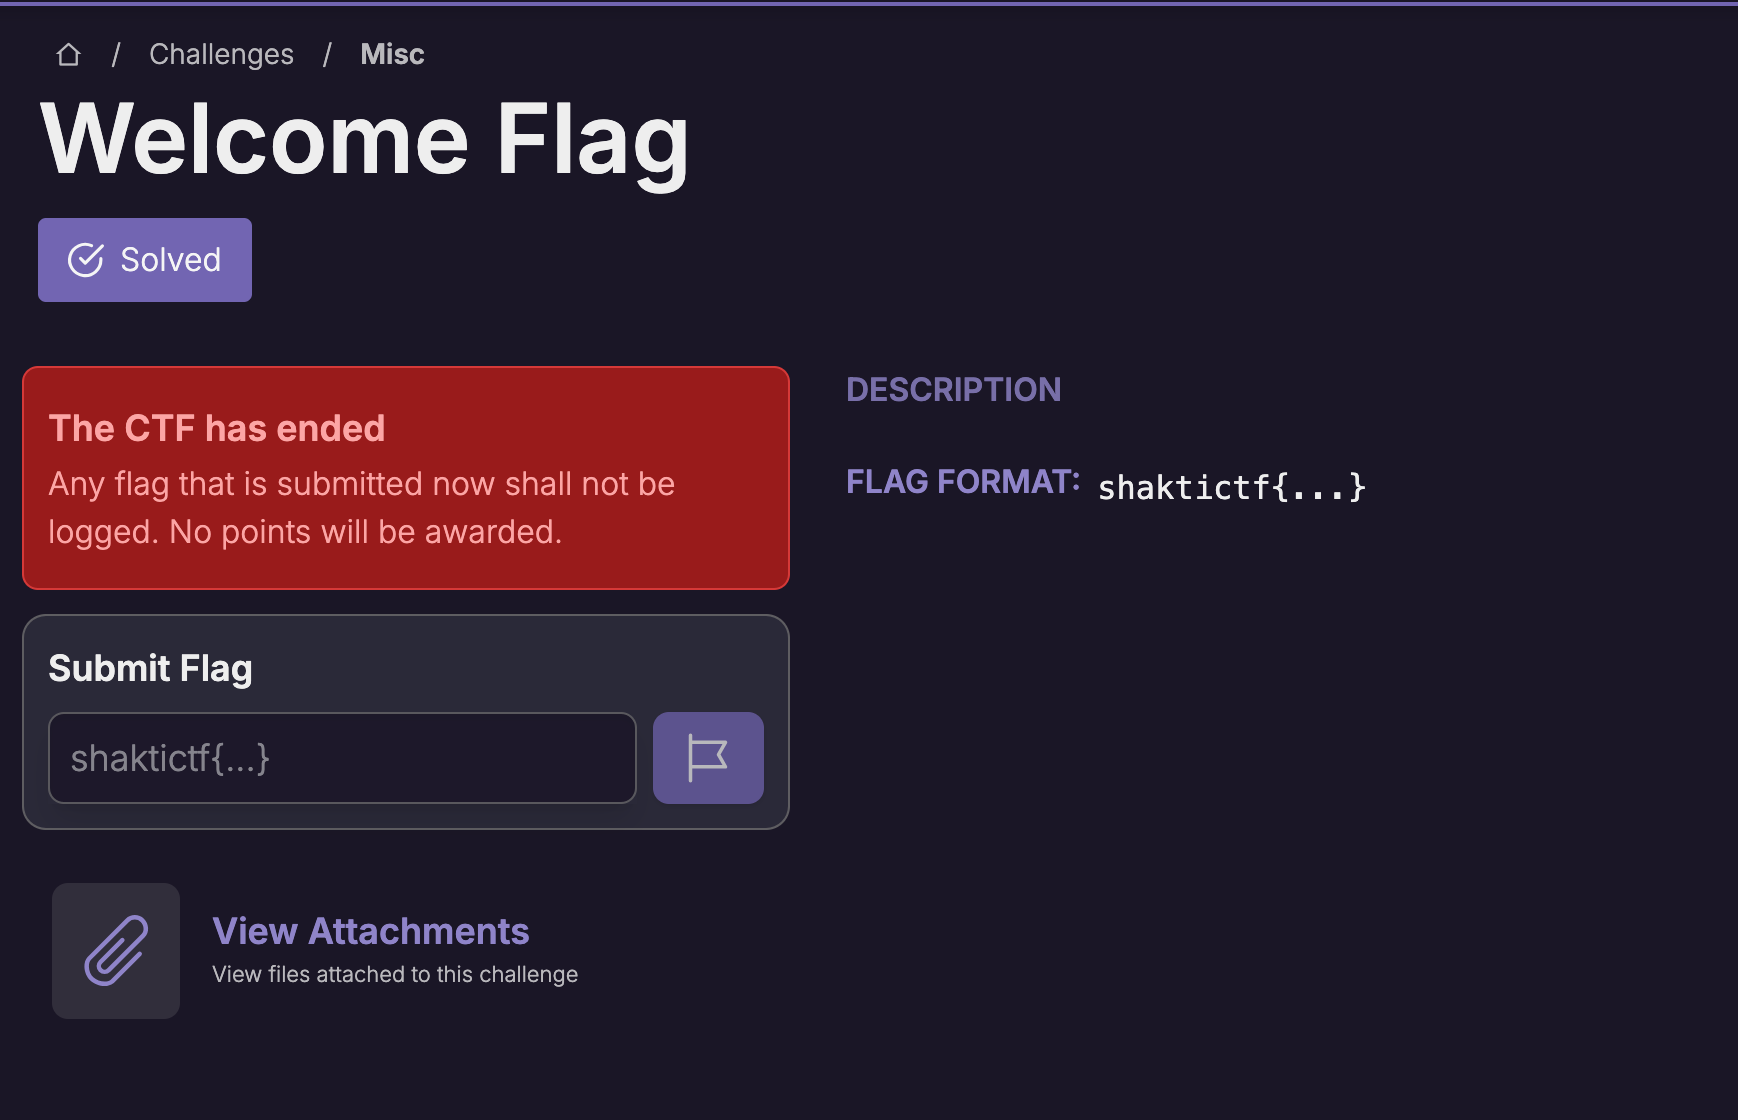Open the View Attachments link
Image resolution: width=1738 pixels, height=1120 pixels.
click(371, 931)
